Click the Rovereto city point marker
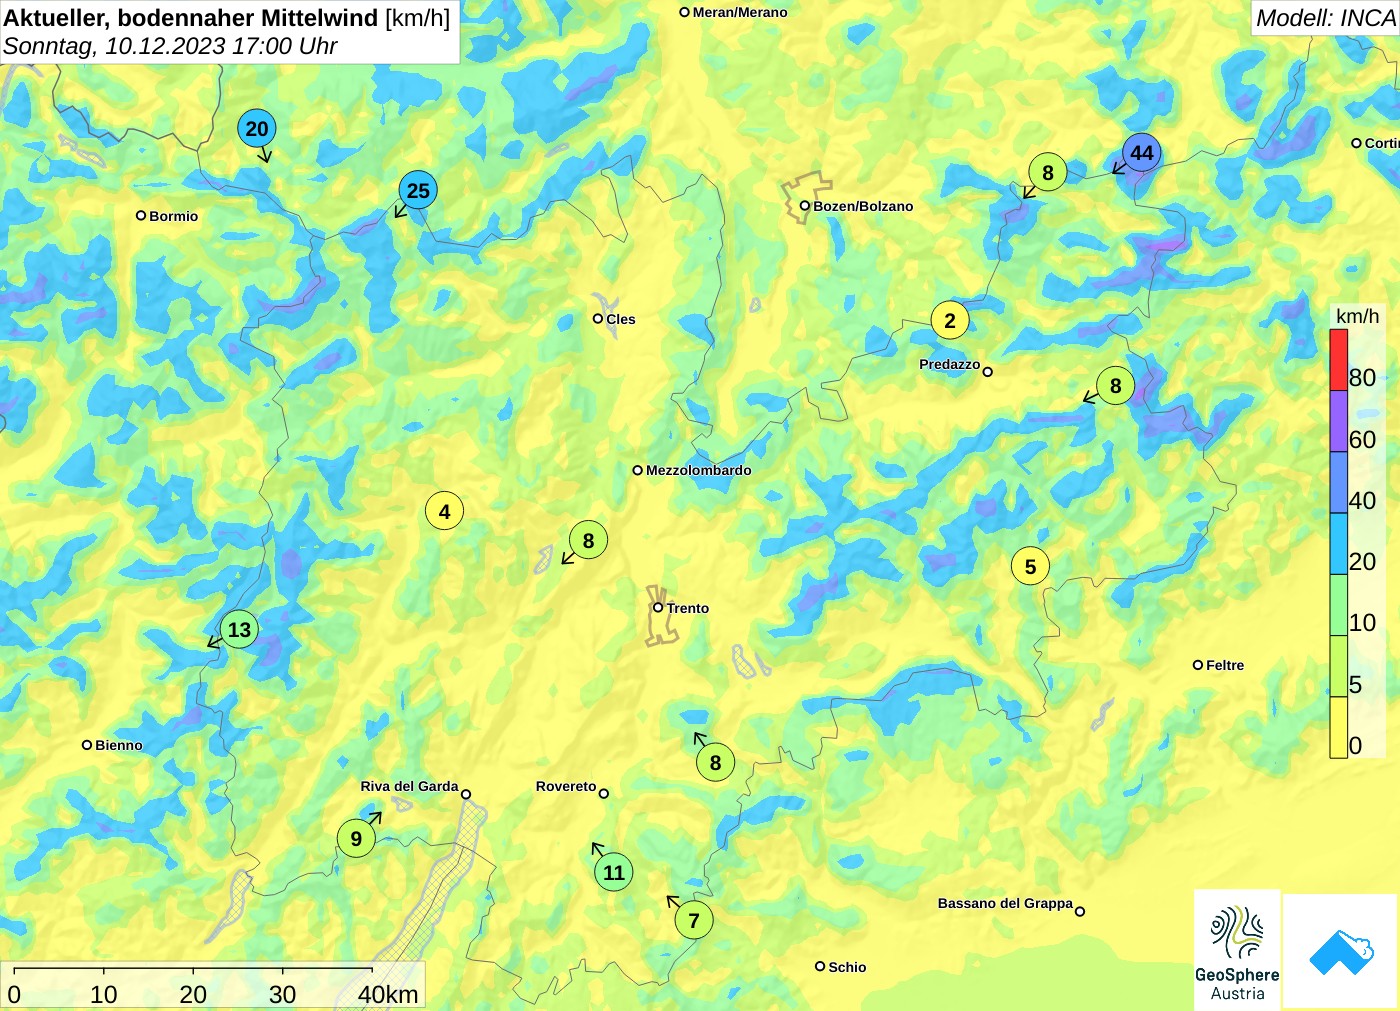Image resolution: width=1400 pixels, height=1011 pixels. [x=604, y=793]
